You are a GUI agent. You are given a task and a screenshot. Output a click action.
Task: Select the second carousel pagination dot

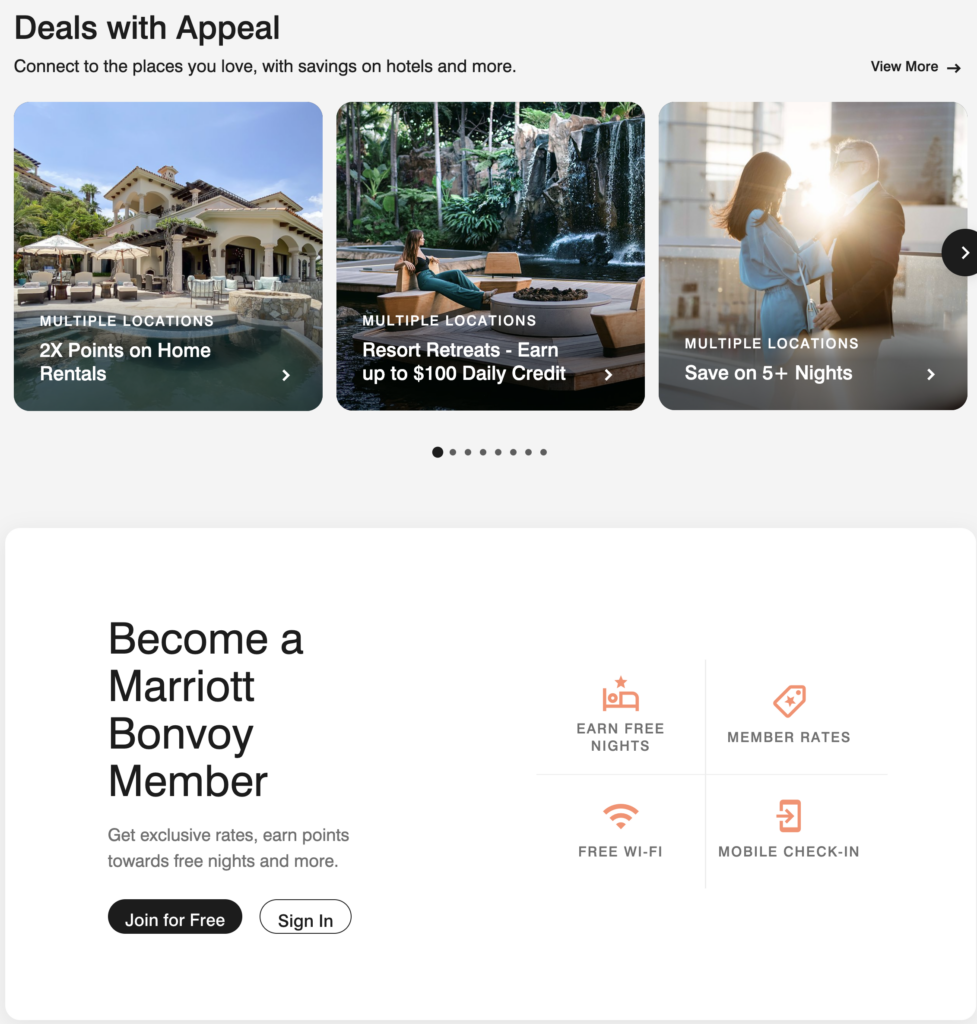(x=453, y=452)
